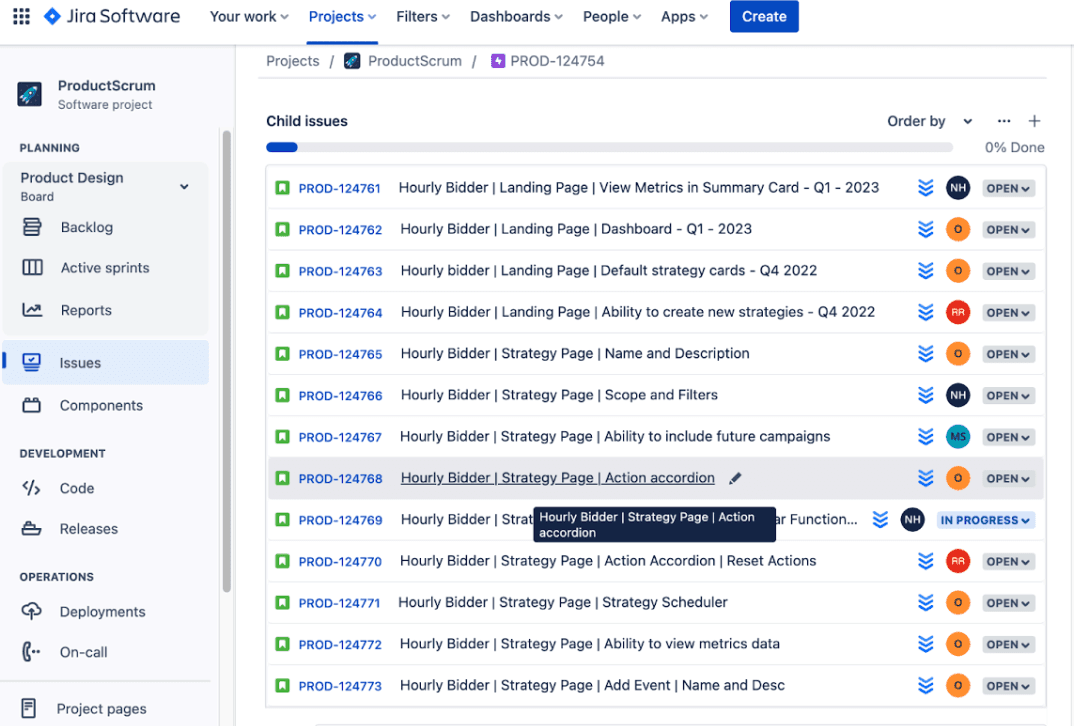The height and width of the screenshot is (726, 1074).
Task: Open the People menu
Action: (612, 16)
